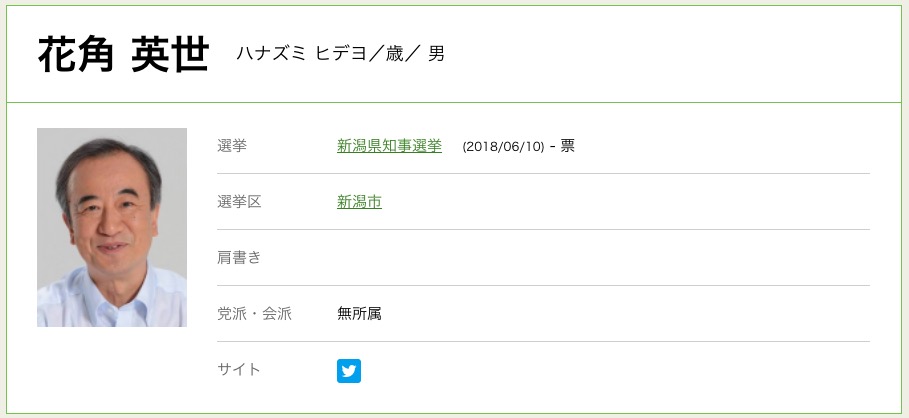Open the candidate's Twitter profile icon

pyautogui.click(x=348, y=371)
